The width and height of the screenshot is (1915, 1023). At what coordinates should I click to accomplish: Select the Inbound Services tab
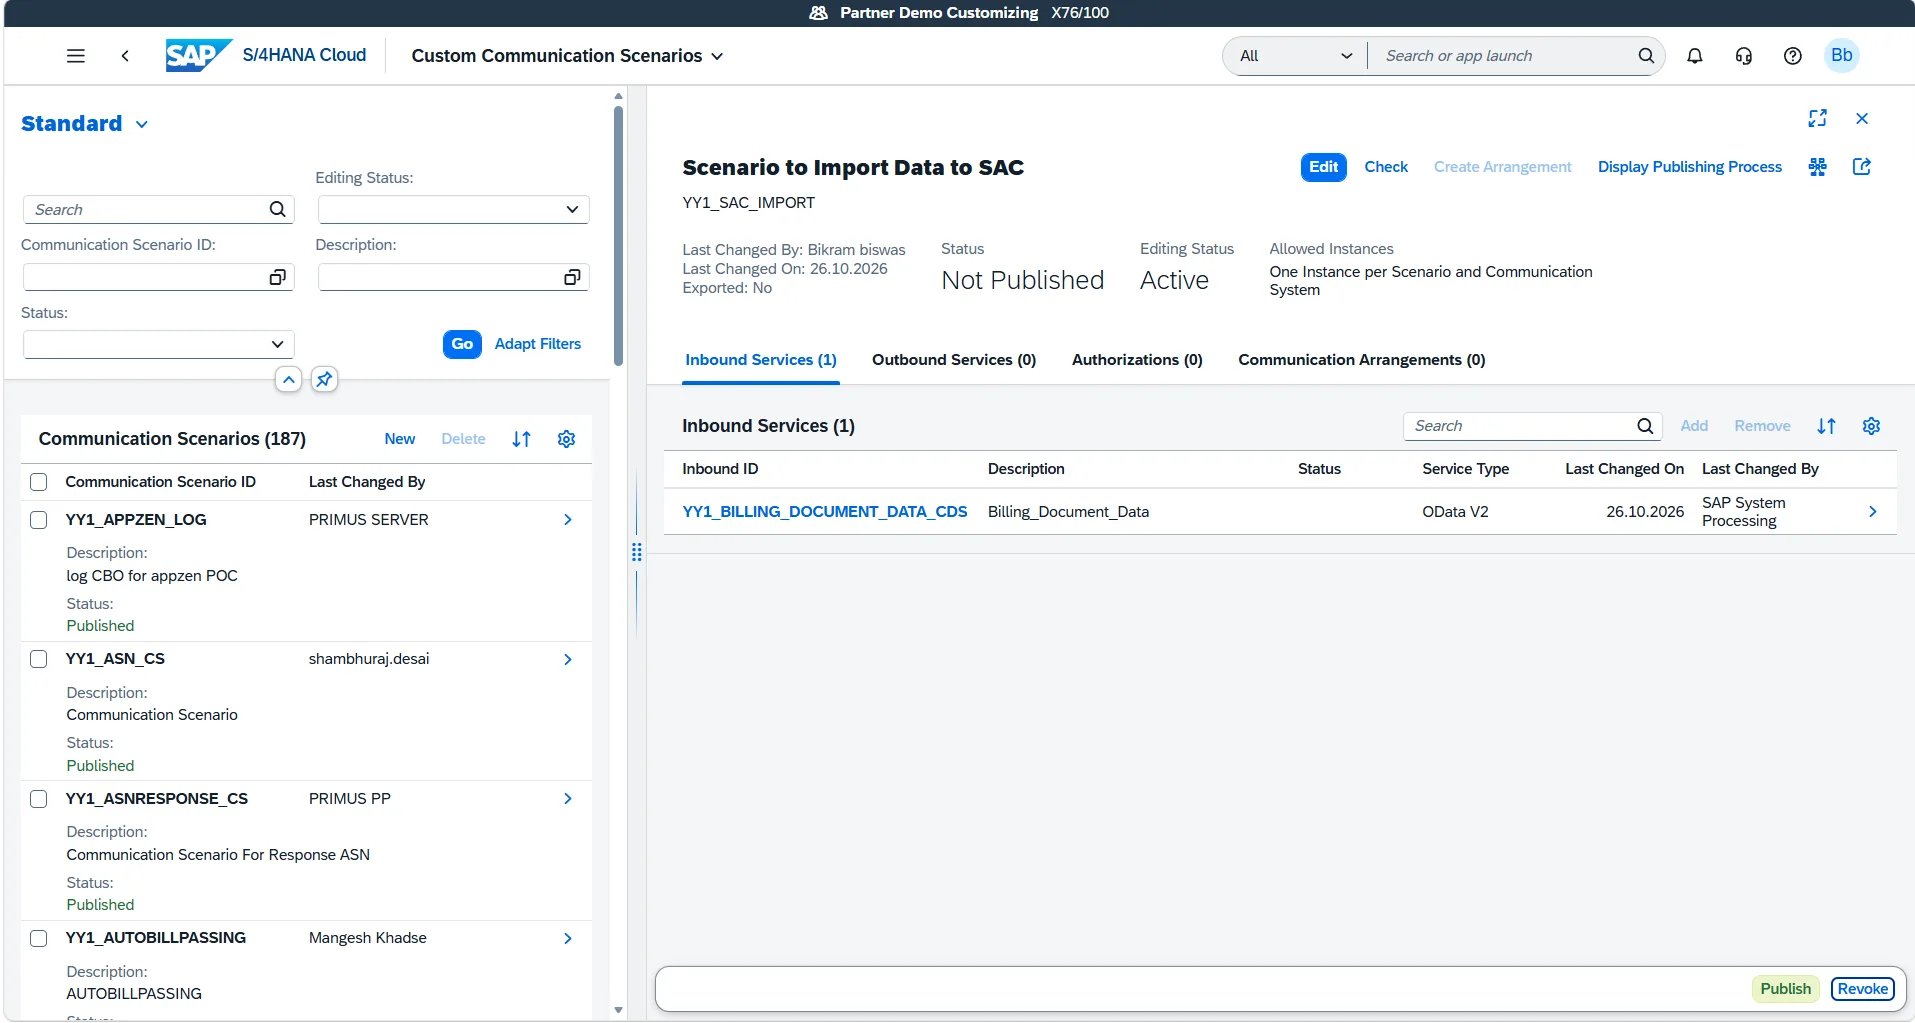pos(761,360)
